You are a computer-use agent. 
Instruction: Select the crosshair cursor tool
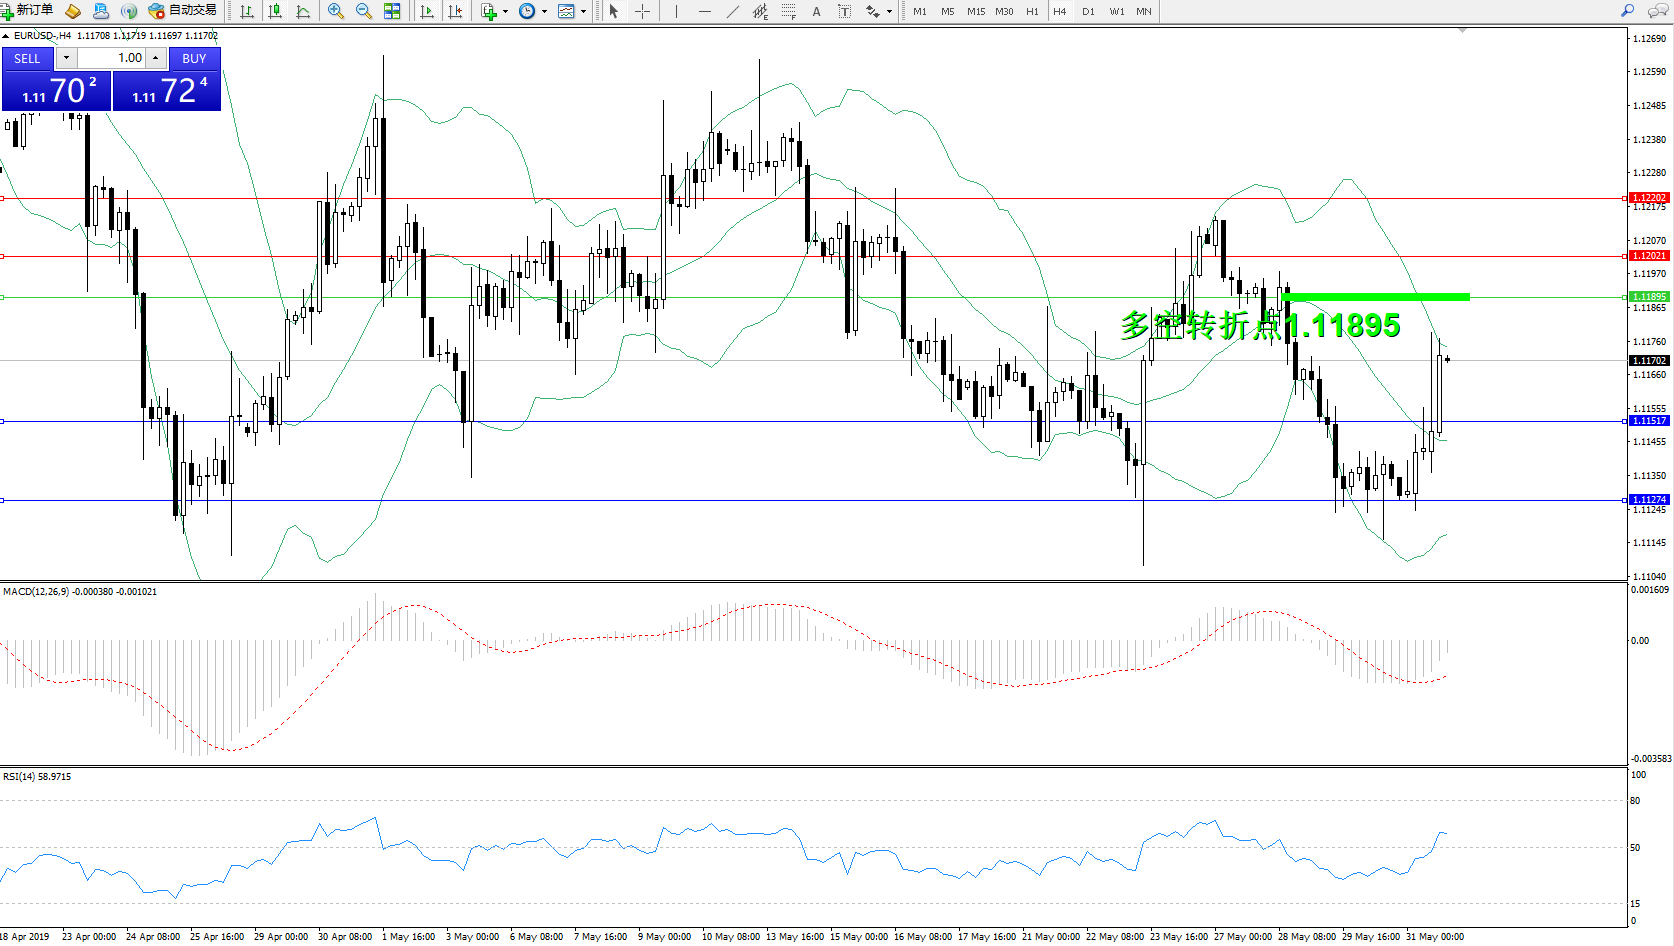642,11
